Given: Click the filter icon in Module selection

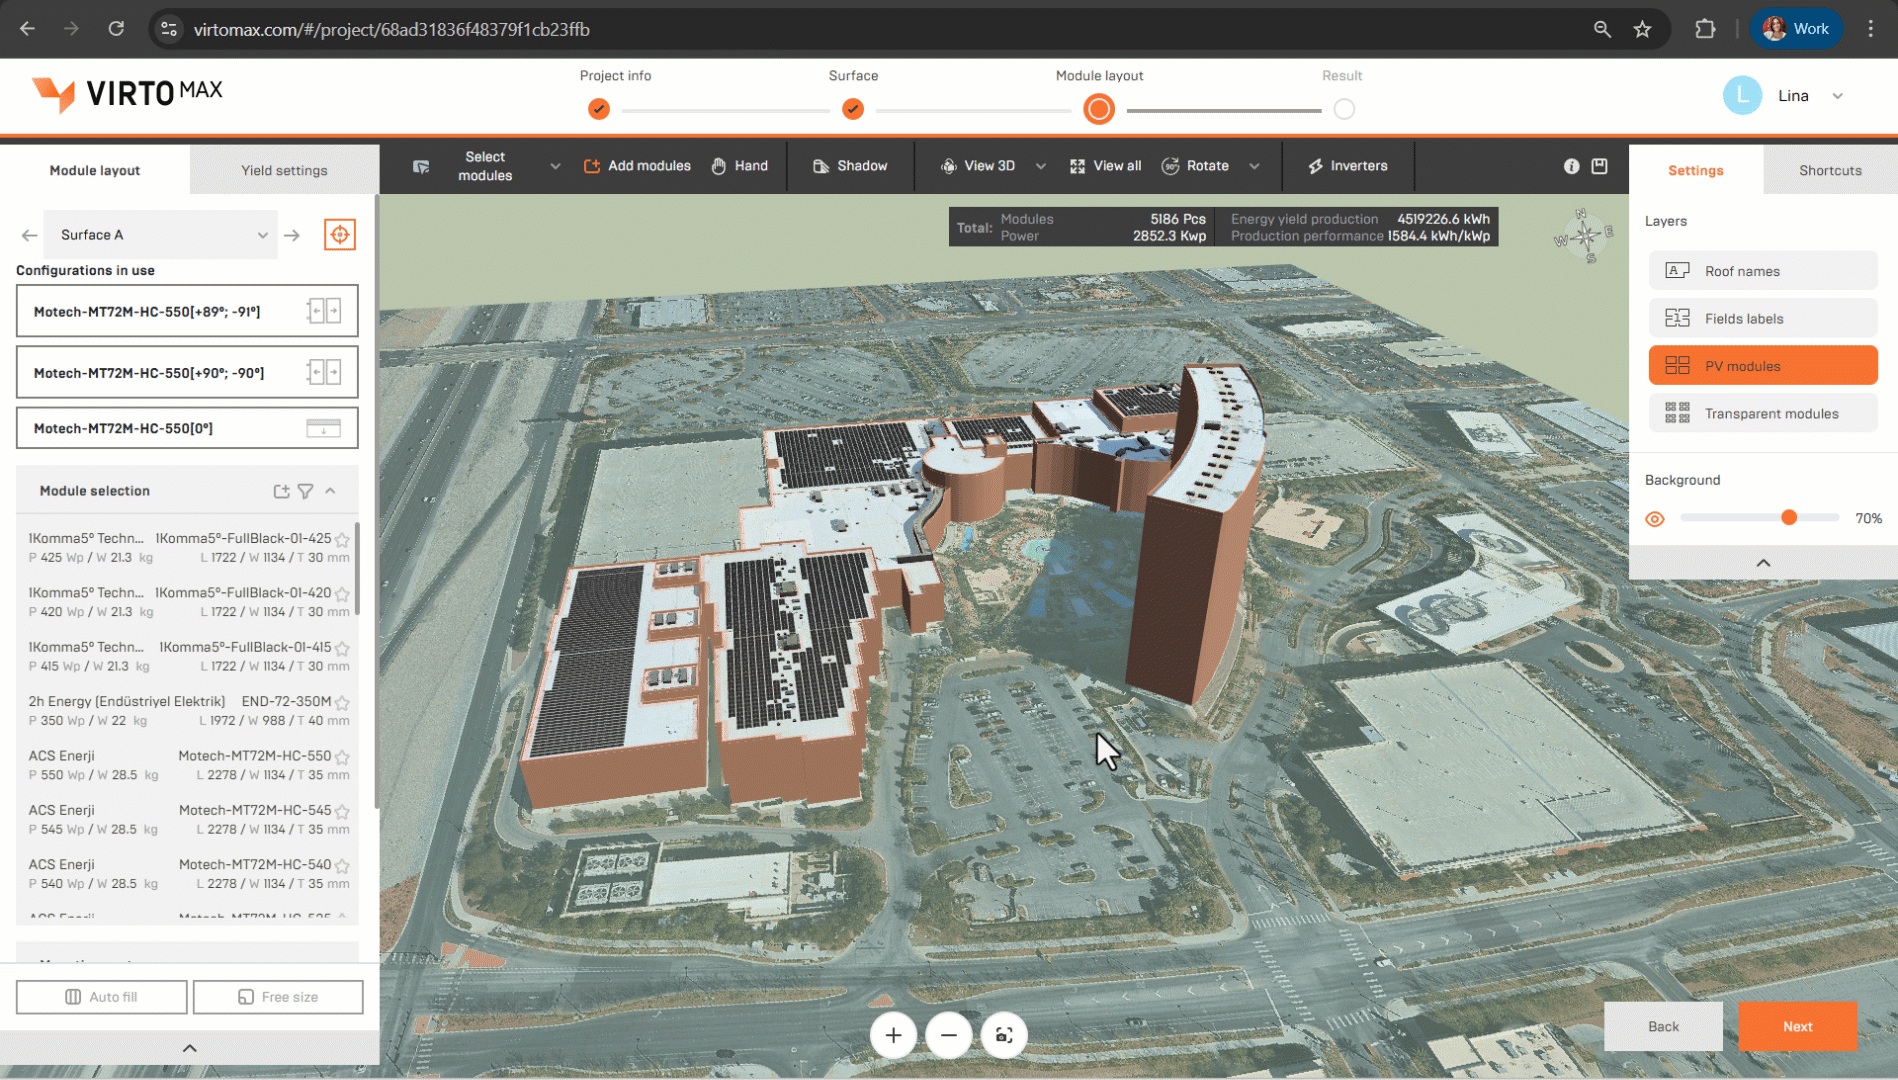Looking at the screenshot, I should (306, 491).
